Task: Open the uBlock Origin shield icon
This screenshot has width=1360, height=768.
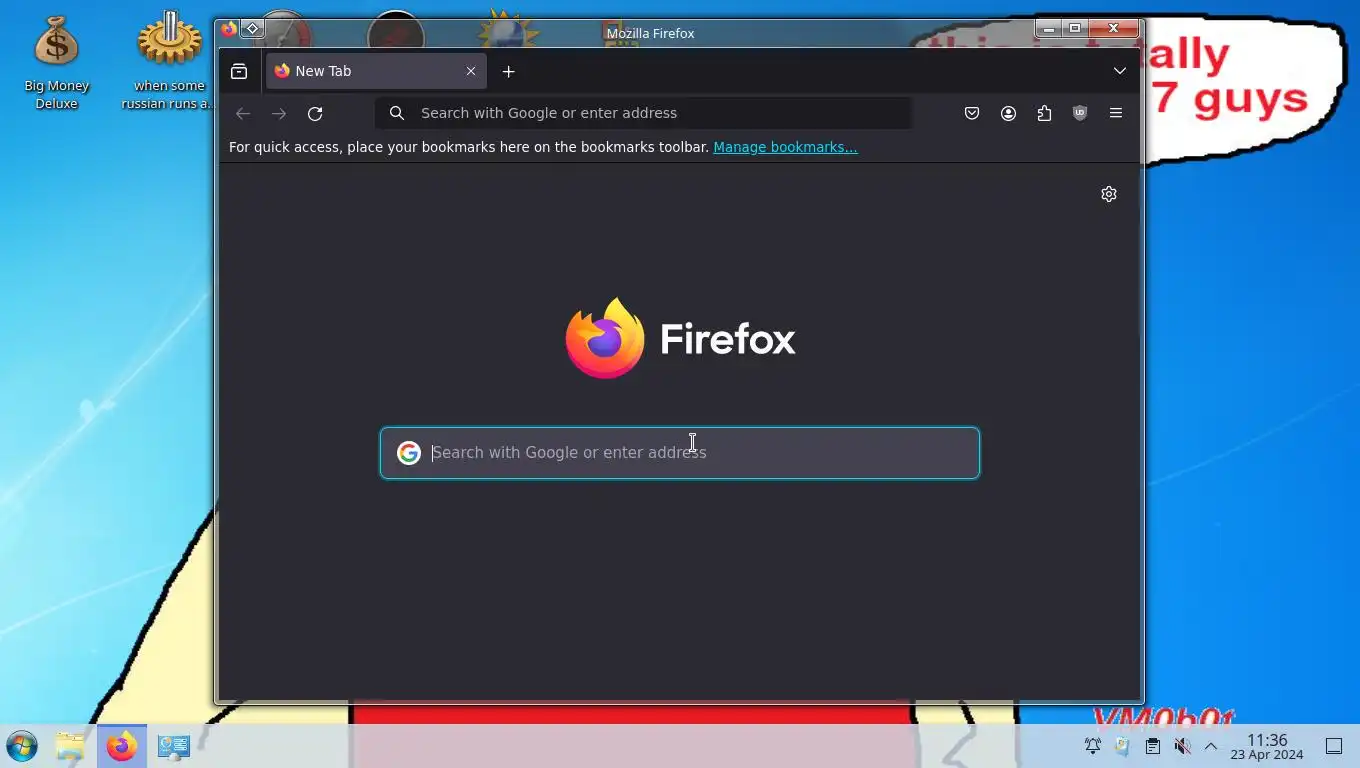Action: click(x=1080, y=113)
